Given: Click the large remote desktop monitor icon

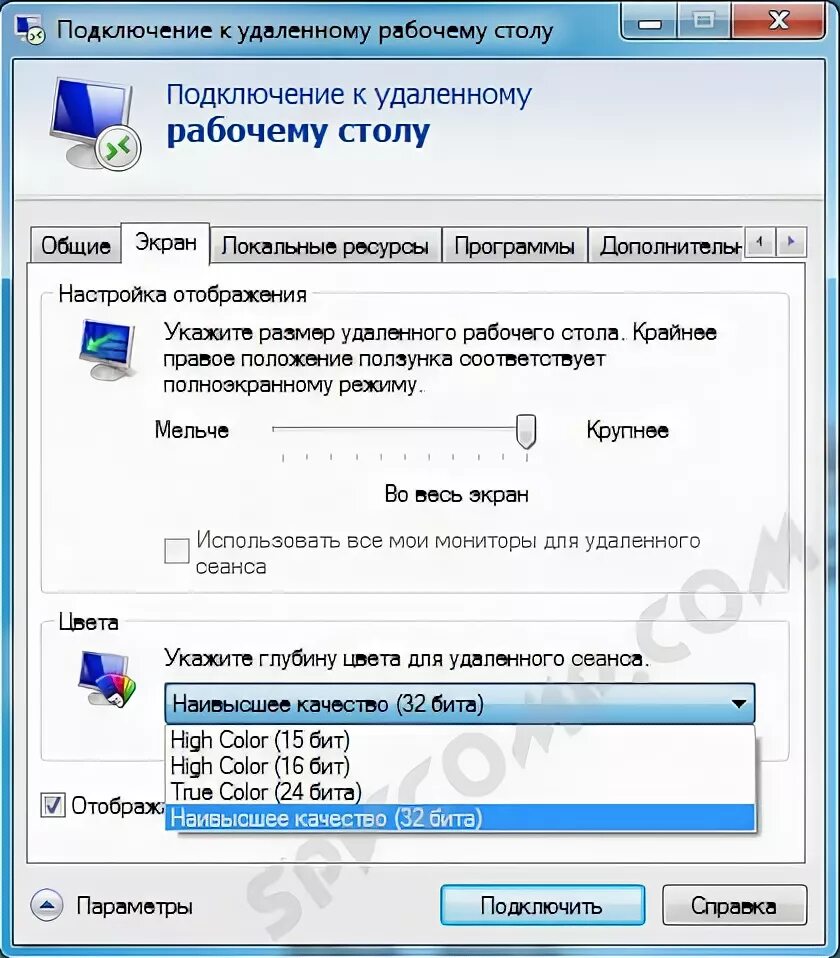Looking at the screenshot, I should click(95, 123).
